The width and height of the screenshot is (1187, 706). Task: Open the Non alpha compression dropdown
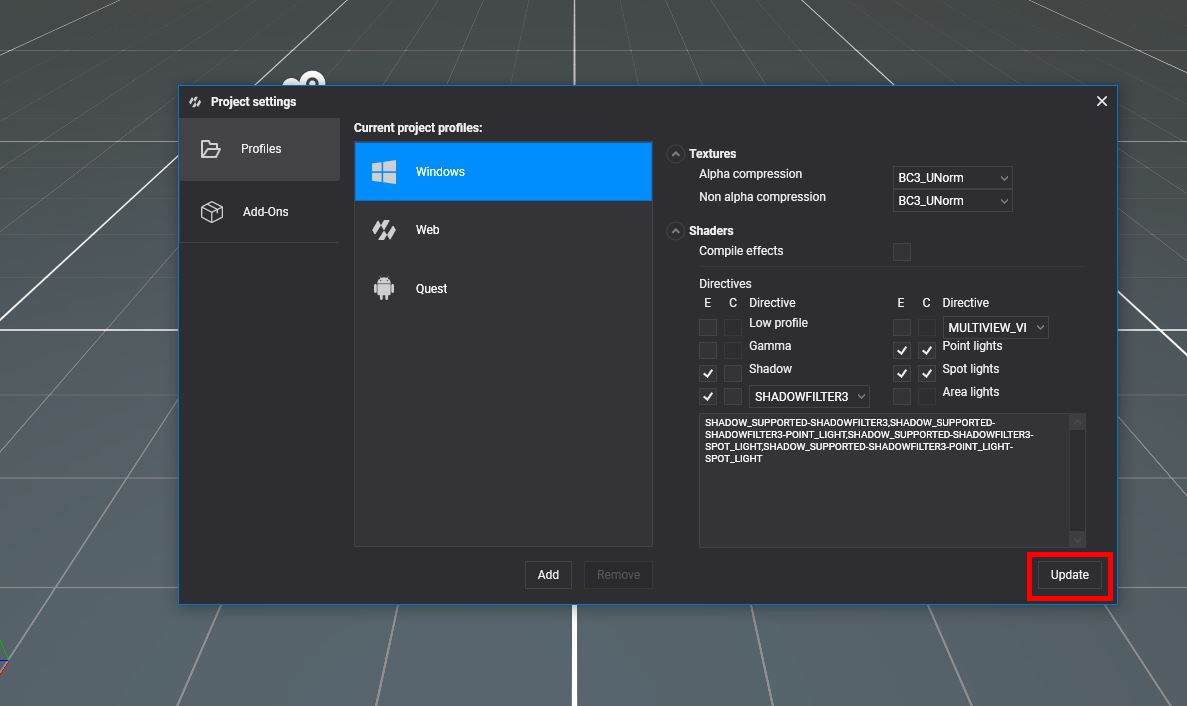[952, 201]
